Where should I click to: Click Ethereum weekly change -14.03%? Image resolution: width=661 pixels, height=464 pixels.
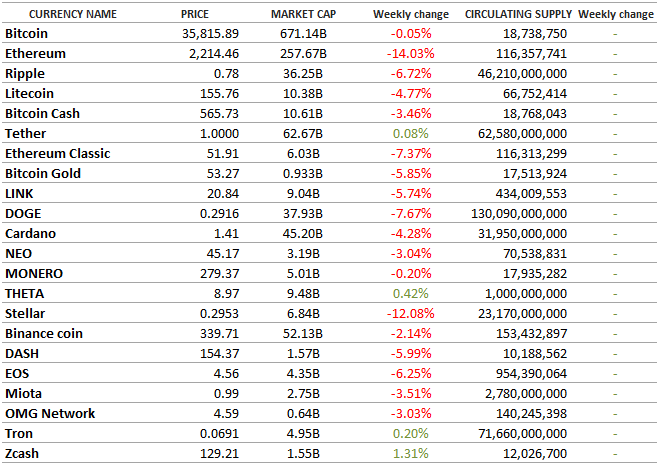click(411, 54)
